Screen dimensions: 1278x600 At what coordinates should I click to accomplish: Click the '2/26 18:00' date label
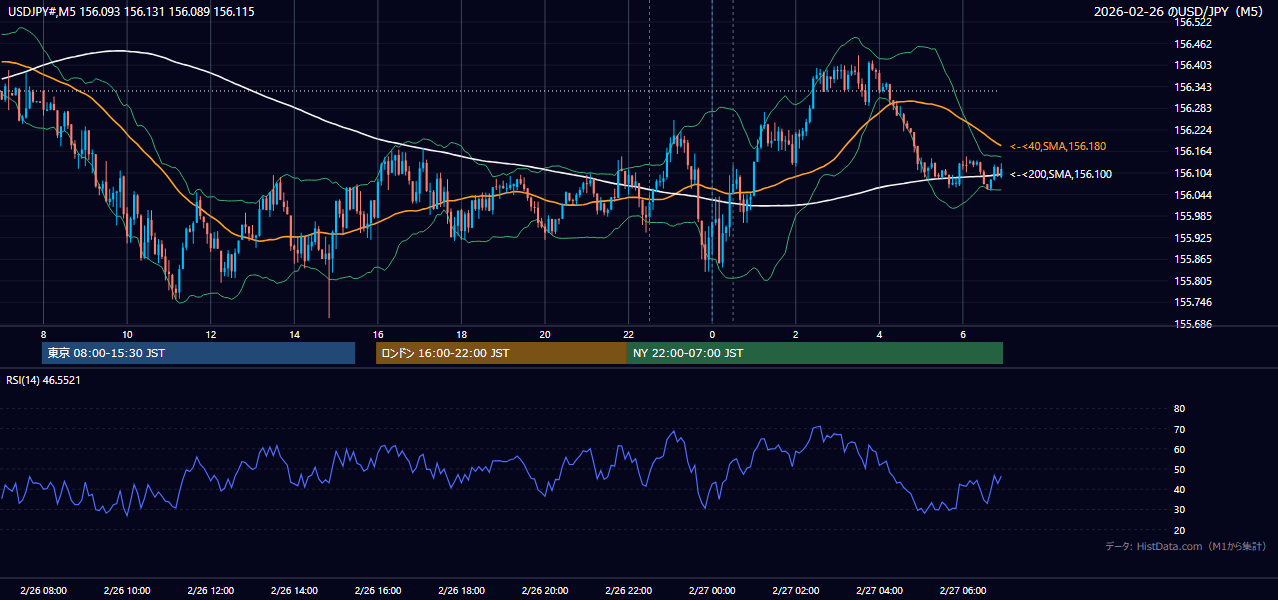coord(461,590)
